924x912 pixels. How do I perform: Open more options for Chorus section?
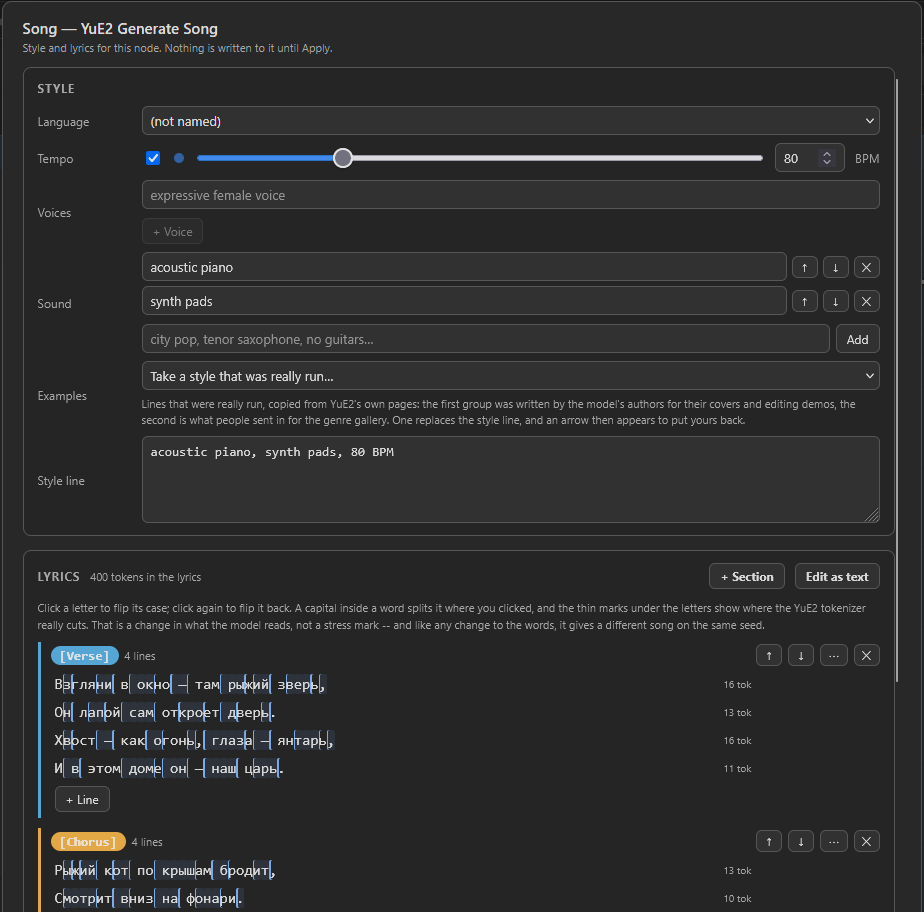coord(834,841)
